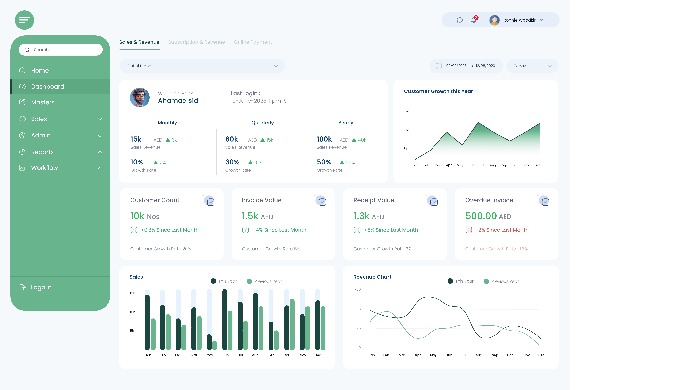Click the 30% quarterly growth value
The height and width of the screenshot is (390, 680).
(x=232, y=162)
